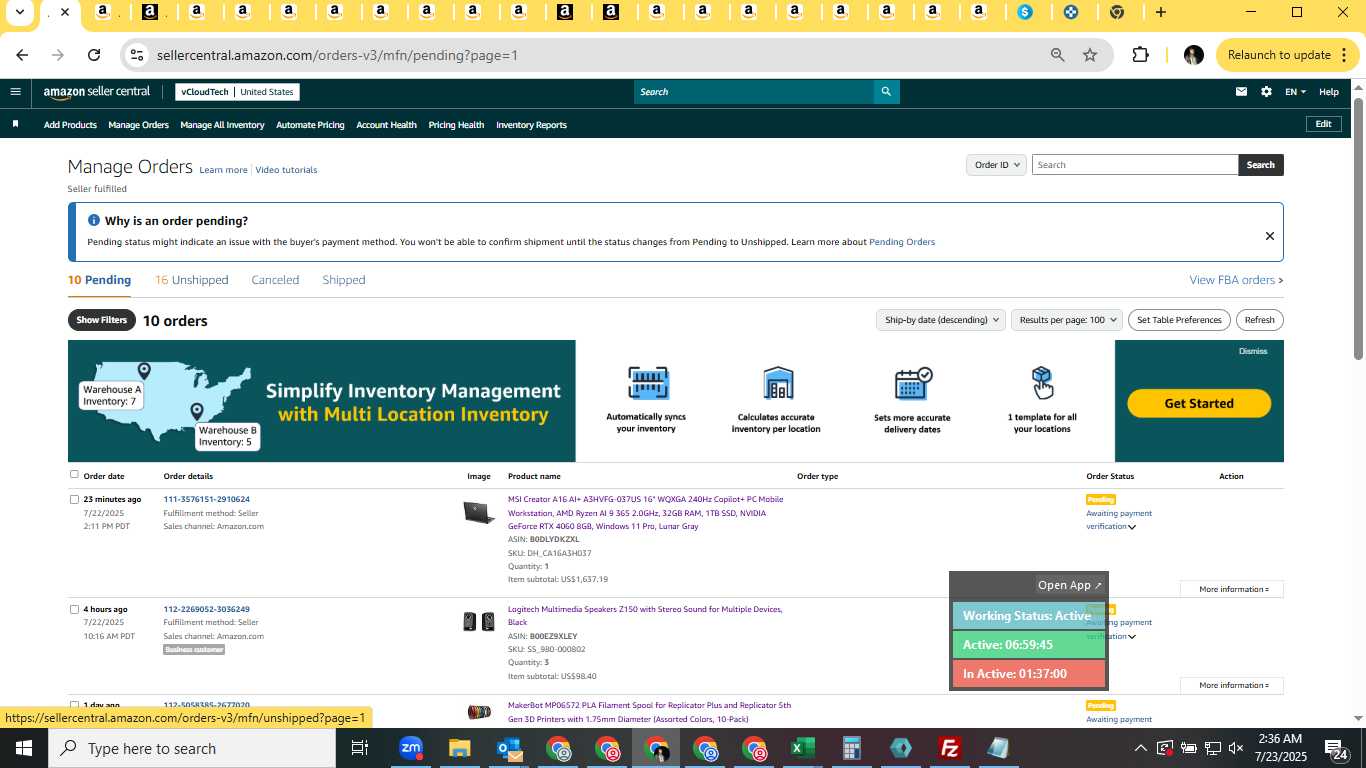Click the order ID search input field
The width and height of the screenshot is (1366, 768).
[1135, 165]
